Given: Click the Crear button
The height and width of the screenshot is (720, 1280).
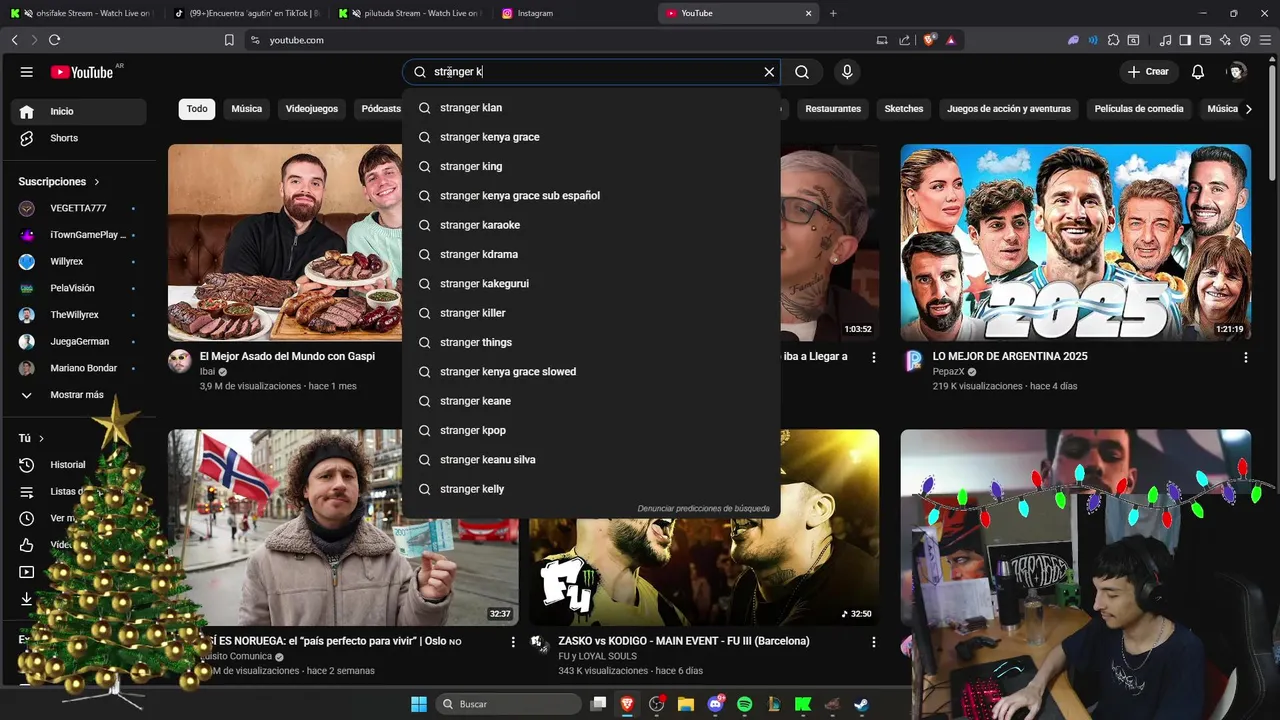Looking at the screenshot, I should point(1148,72).
